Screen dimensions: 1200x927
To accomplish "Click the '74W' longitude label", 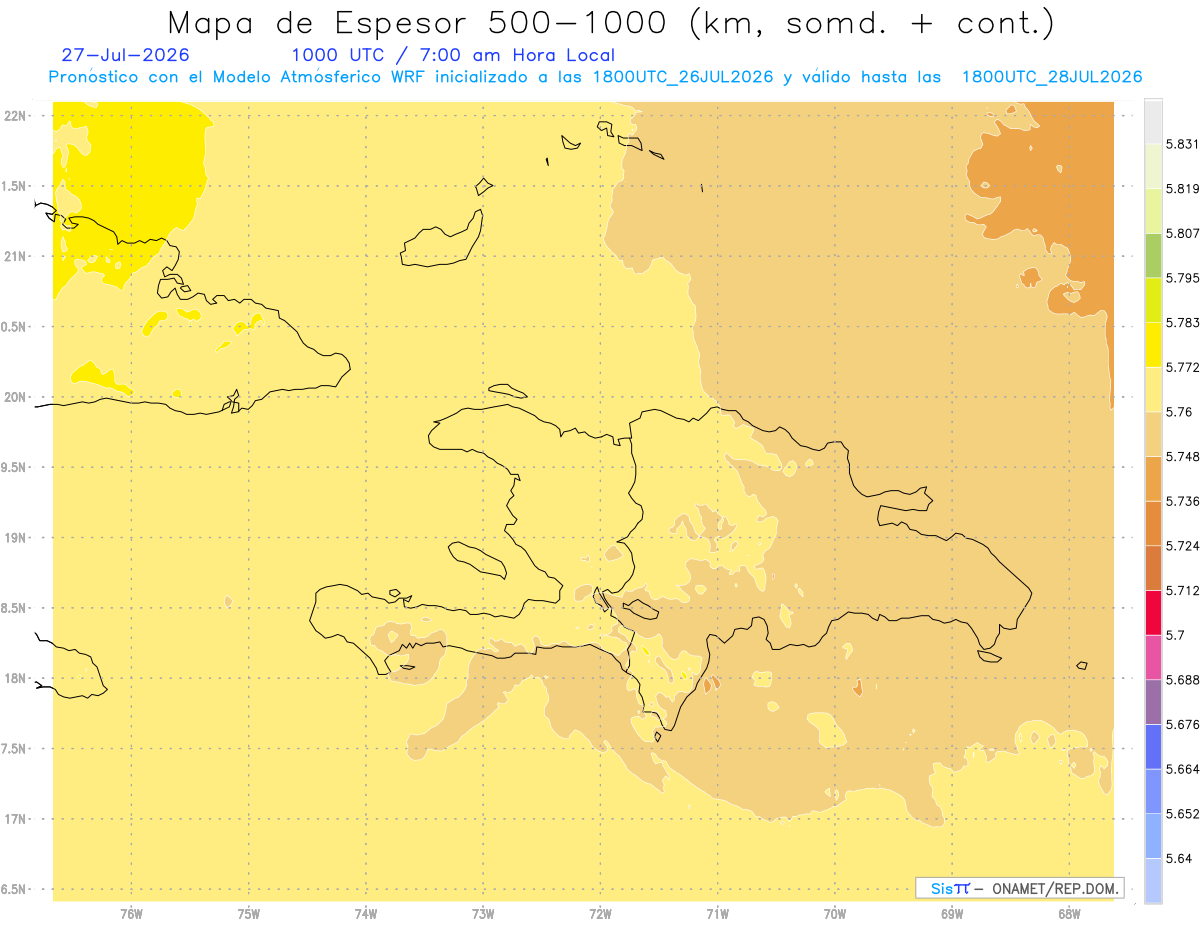I will click(366, 914).
